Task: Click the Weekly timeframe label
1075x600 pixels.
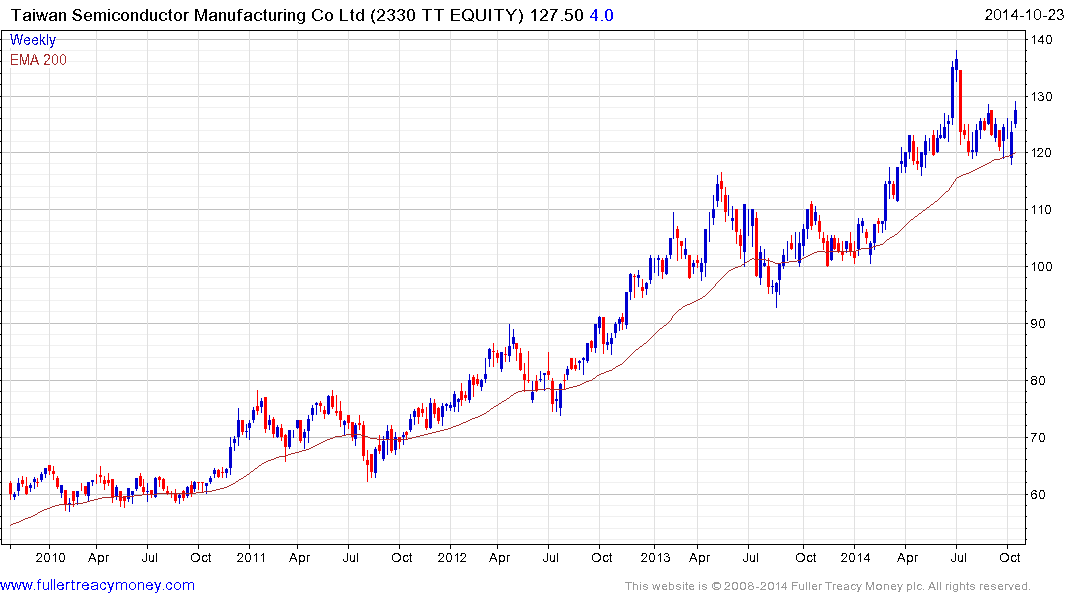Action: [33, 40]
